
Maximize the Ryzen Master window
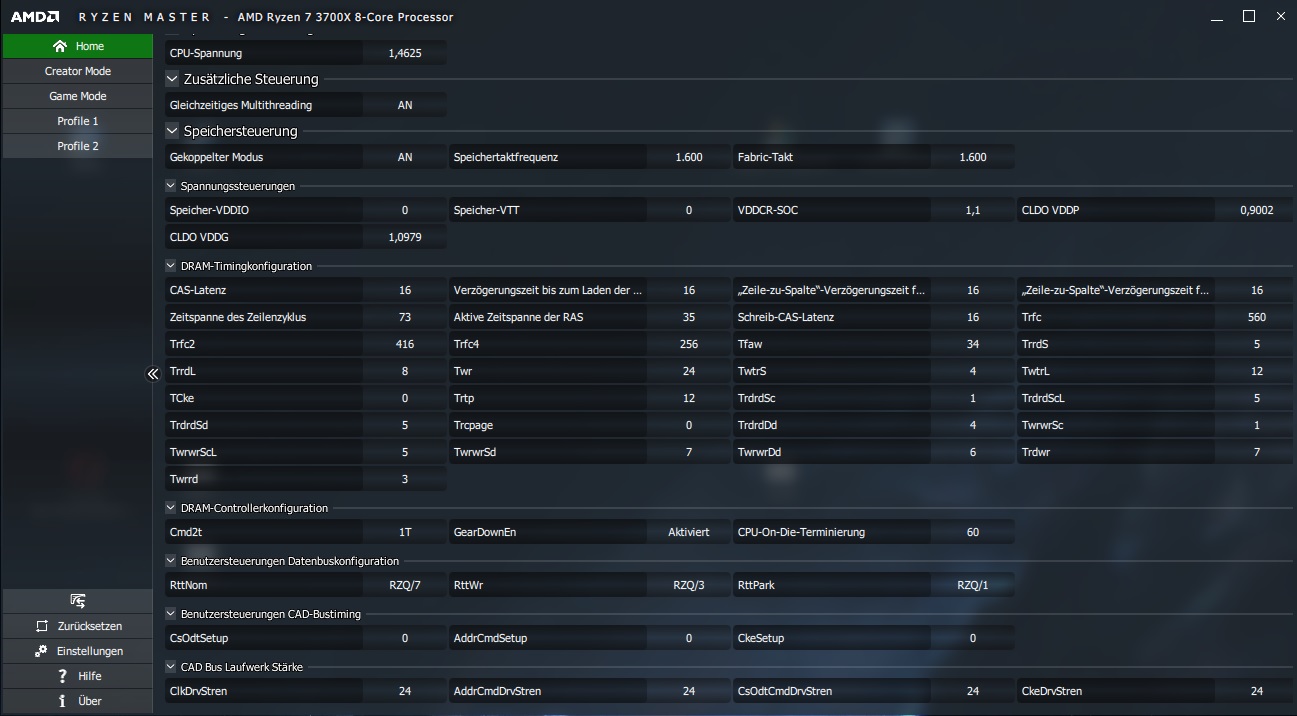[1249, 17]
